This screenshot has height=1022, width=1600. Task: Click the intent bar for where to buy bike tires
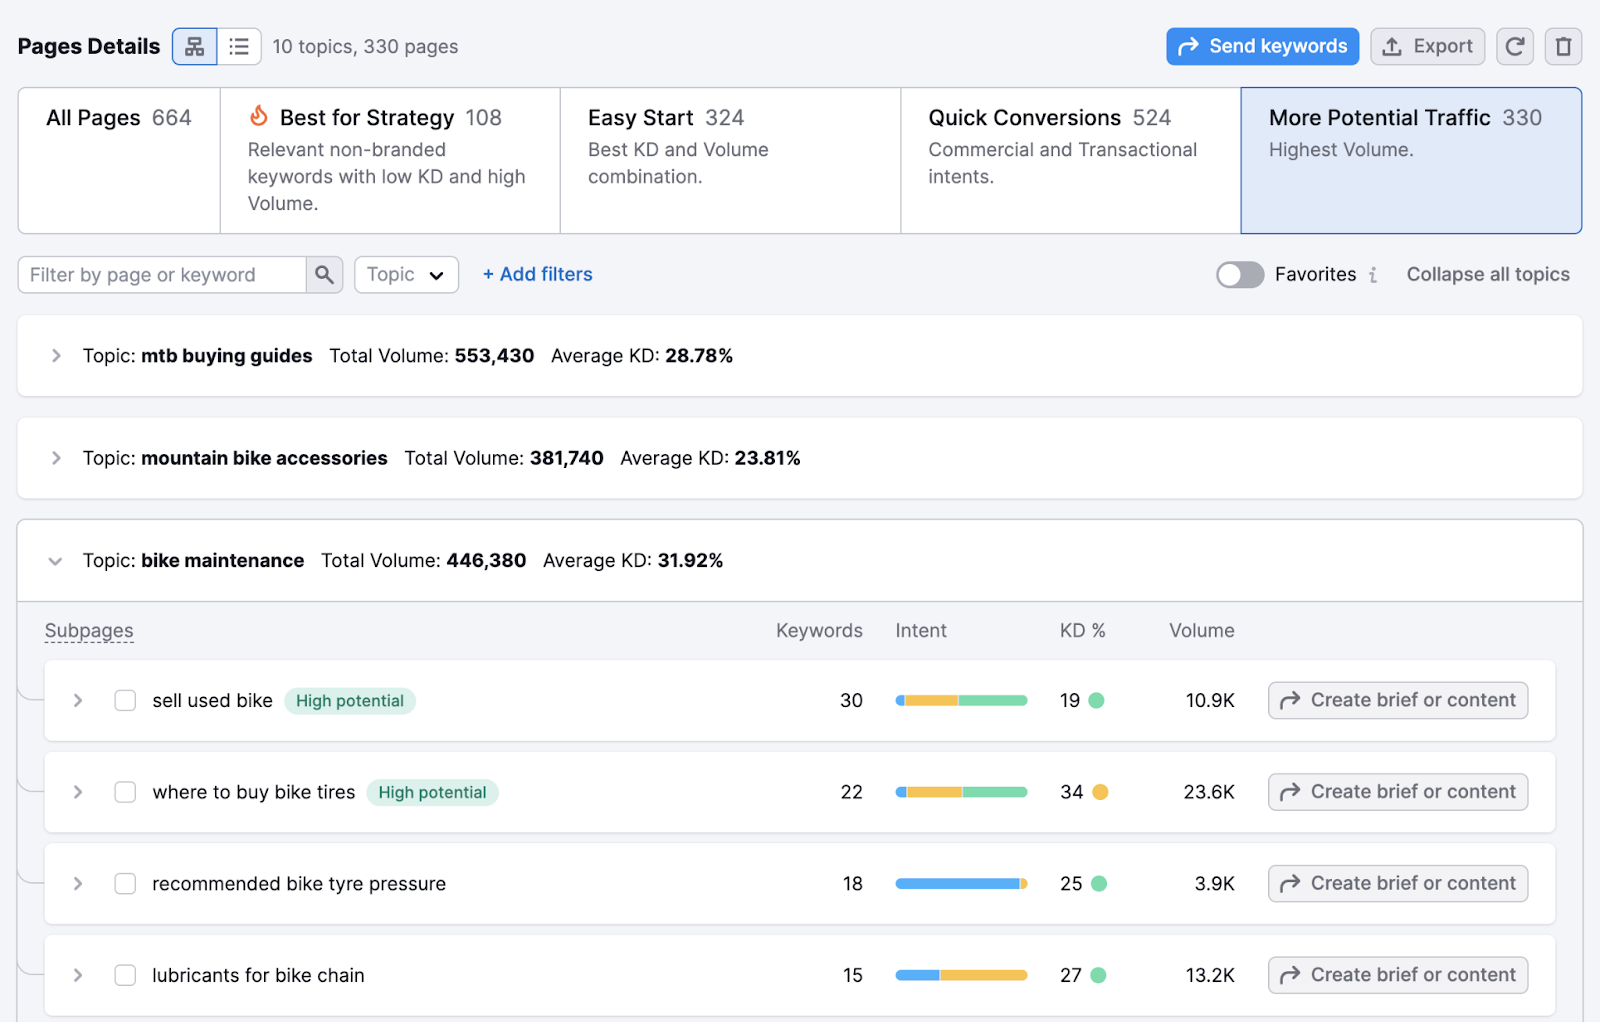pos(961,791)
